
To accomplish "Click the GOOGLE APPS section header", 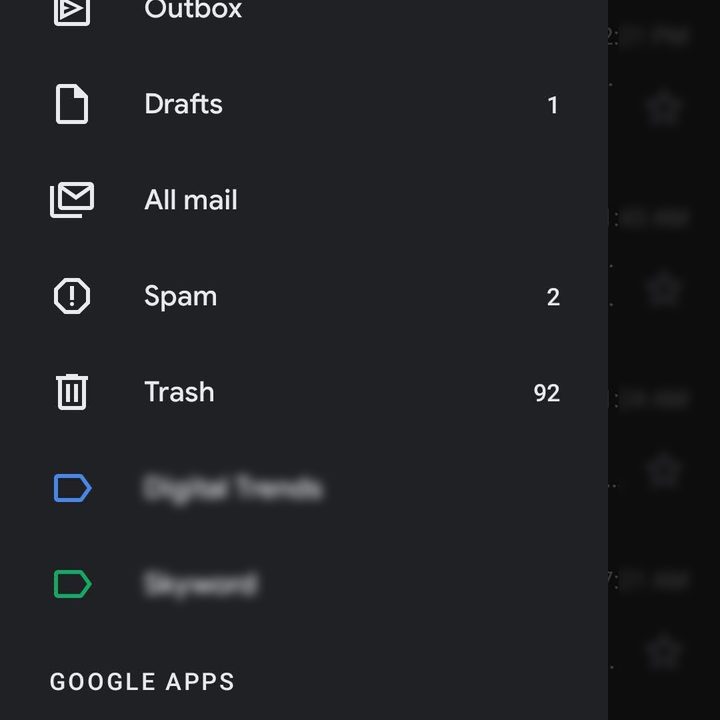I will tap(142, 682).
